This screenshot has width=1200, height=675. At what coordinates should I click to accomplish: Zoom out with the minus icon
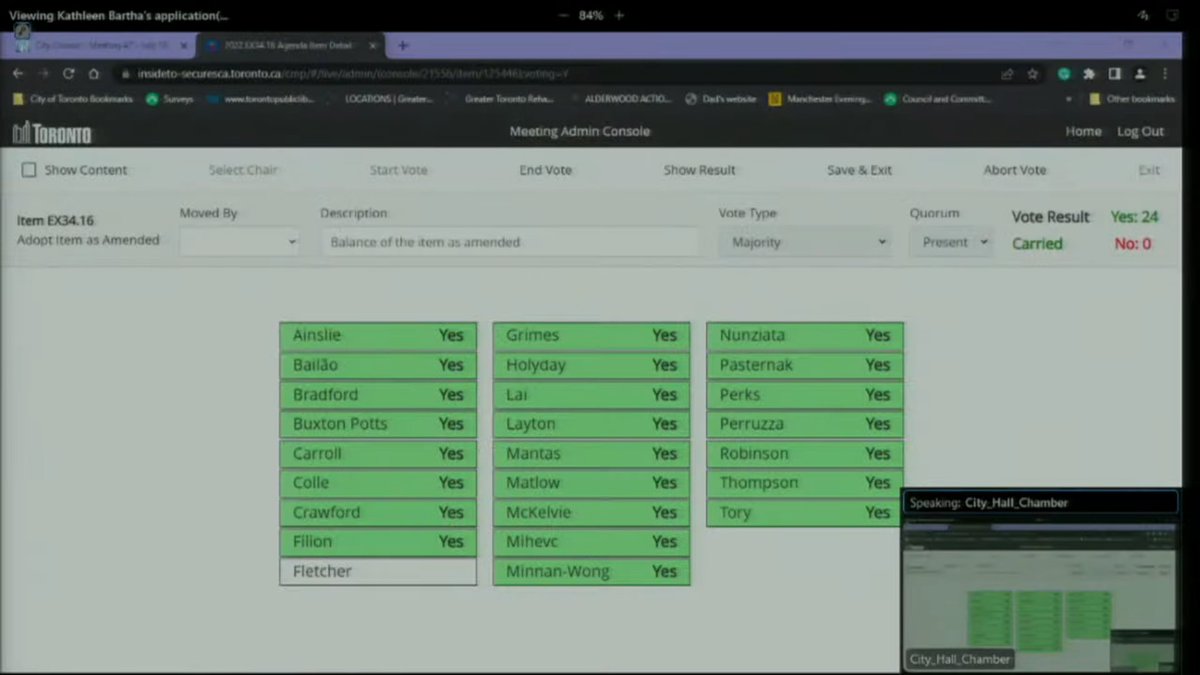point(563,15)
